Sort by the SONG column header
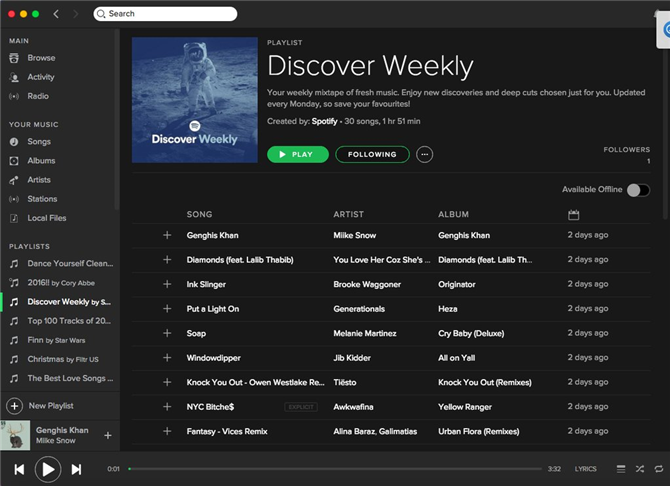Viewport: 670px width, 486px height. pos(199,214)
